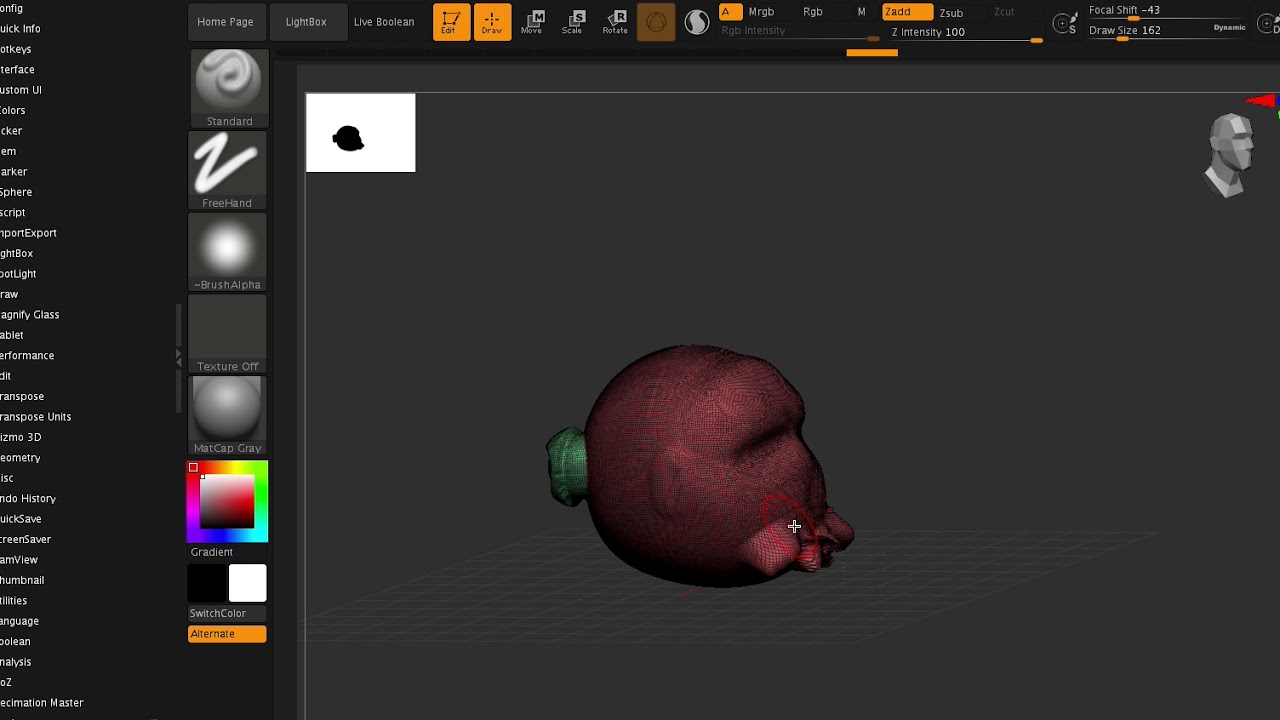This screenshot has height=720, width=1280.
Task: Click the silhouette thumbnail preview
Action: click(x=360, y=133)
